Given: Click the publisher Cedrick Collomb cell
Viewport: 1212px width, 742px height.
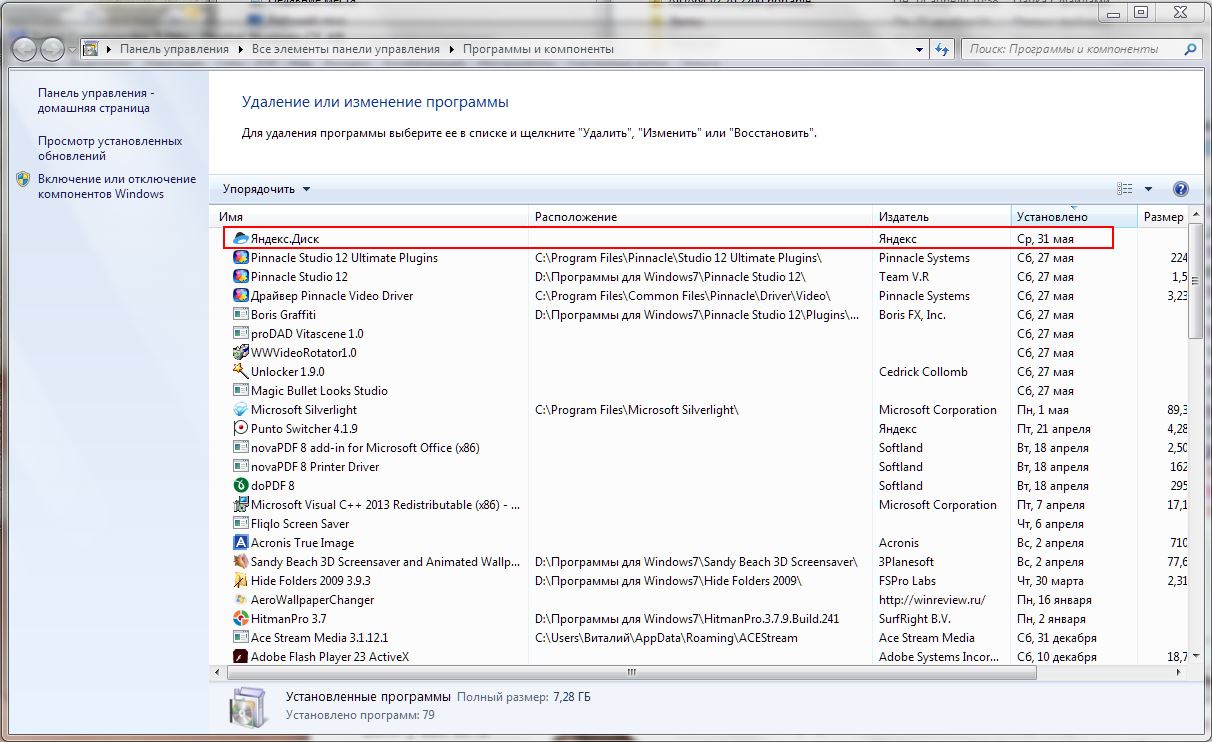Looking at the screenshot, I should coord(923,372).
